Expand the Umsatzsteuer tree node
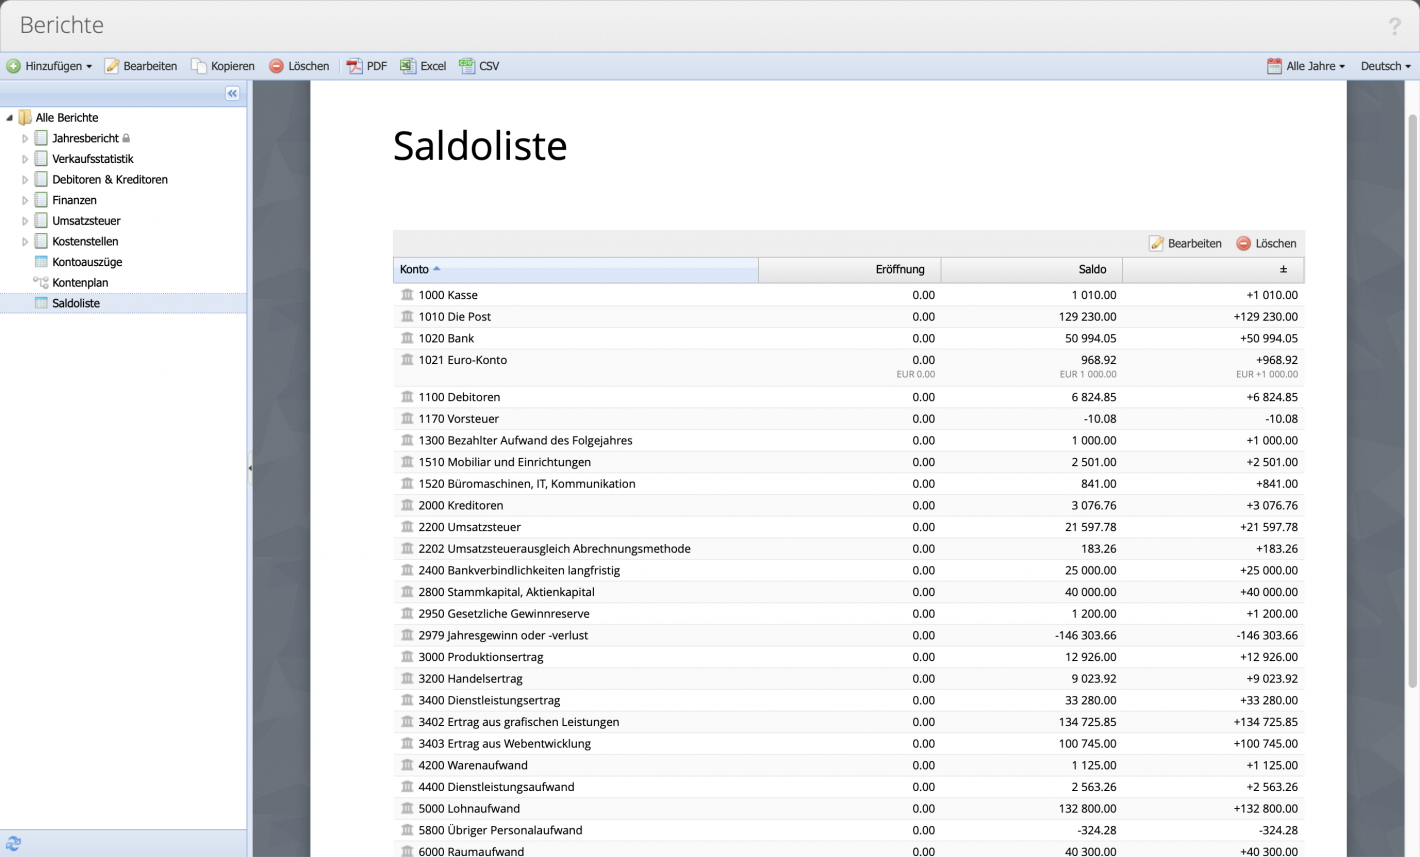This screenshot has width=1420, height=857. [x=25, y=220]
